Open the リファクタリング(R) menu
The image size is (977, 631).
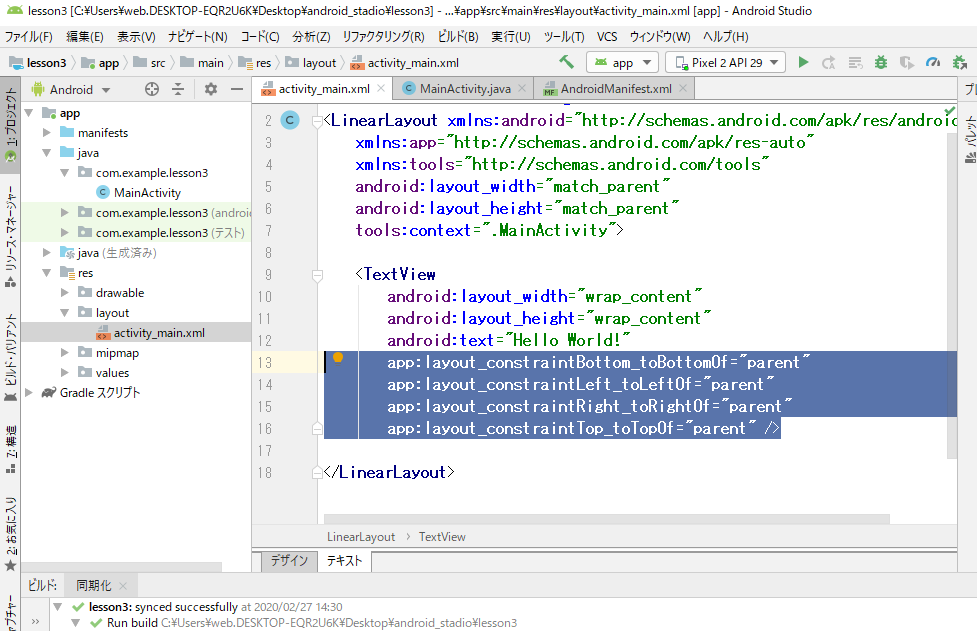click(383, 37)
